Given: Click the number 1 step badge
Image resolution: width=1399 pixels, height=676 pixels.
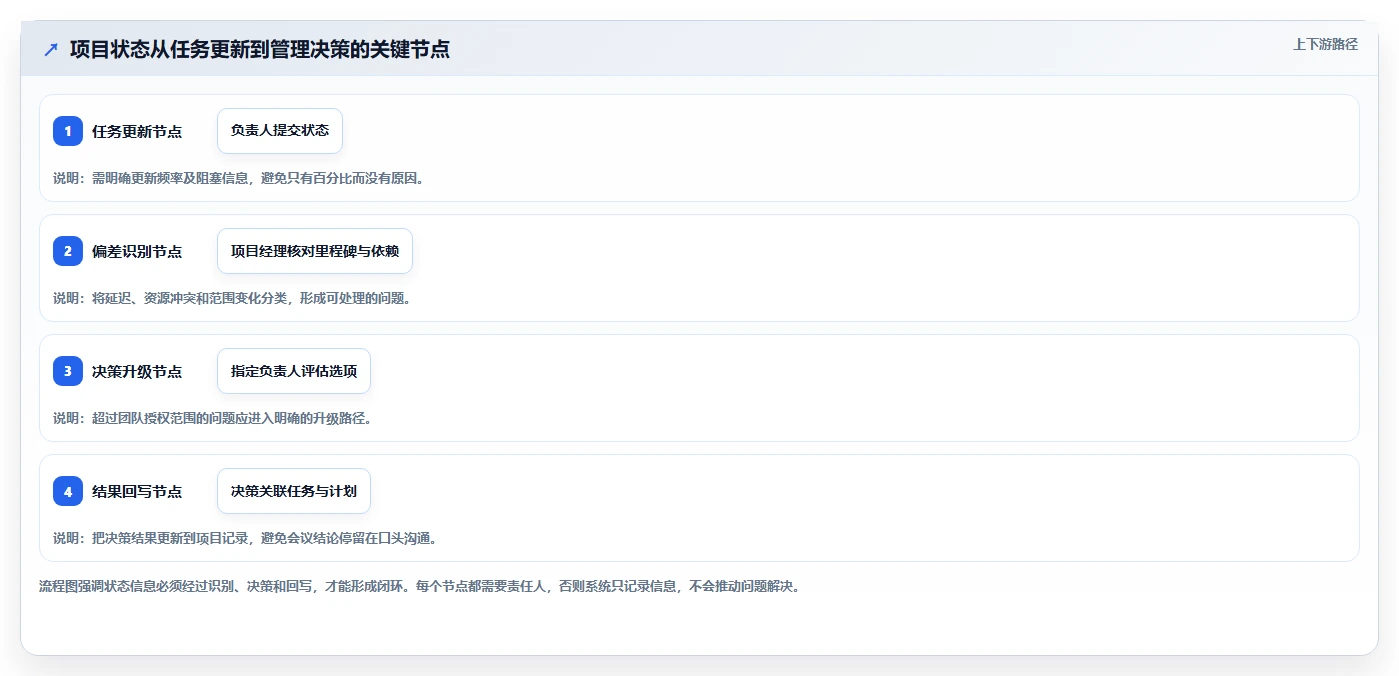Looking at the screenshot, I should tap(68, 131).
